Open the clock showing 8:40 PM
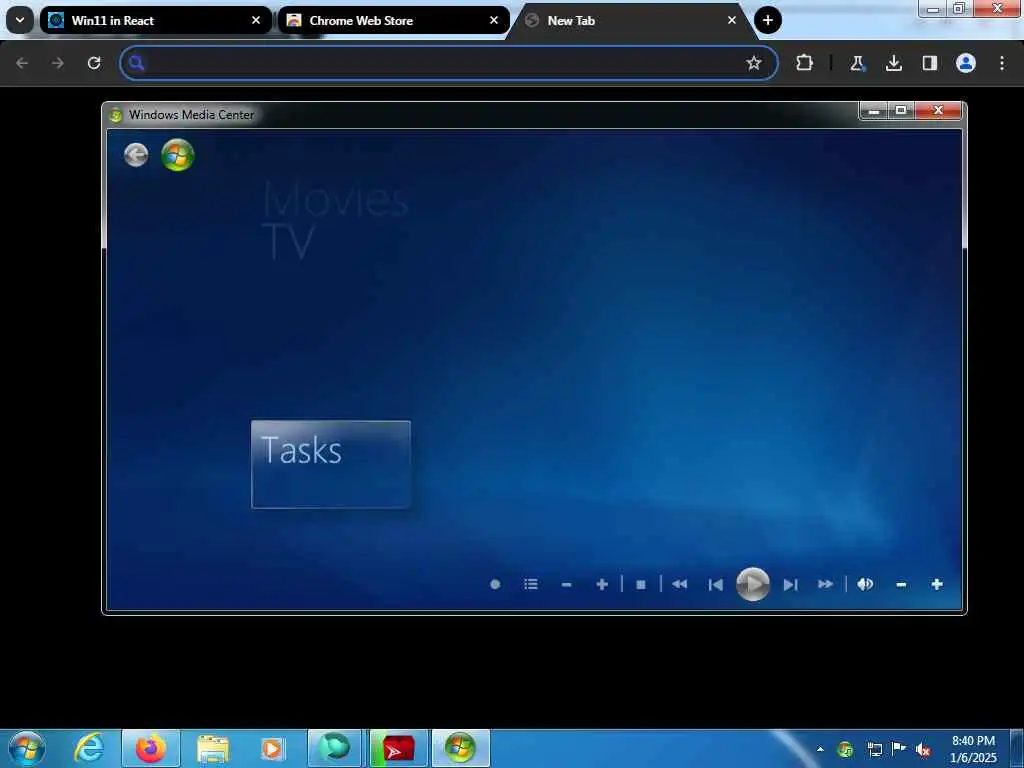Screen dimensions: 1024x768 tap(973, 748)
